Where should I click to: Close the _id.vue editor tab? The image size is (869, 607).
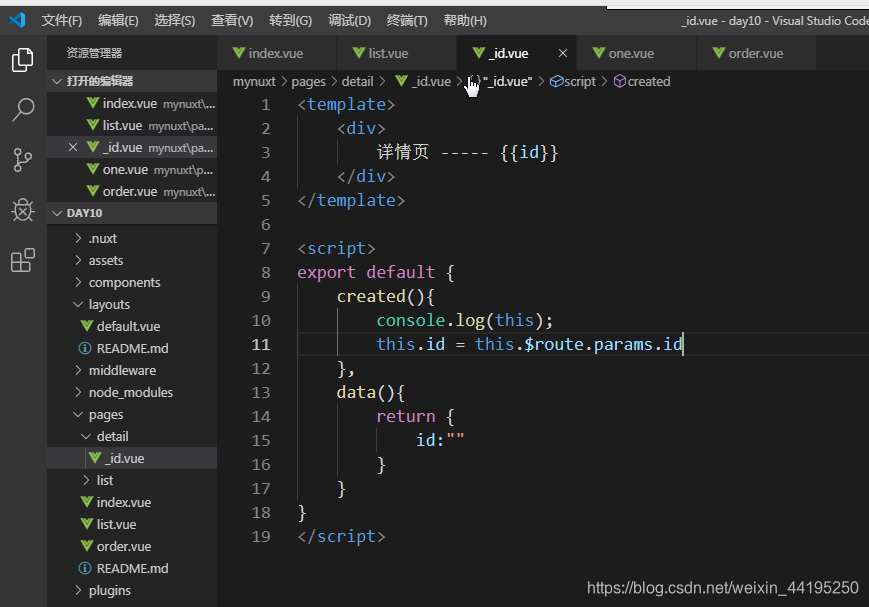(563, 53)
